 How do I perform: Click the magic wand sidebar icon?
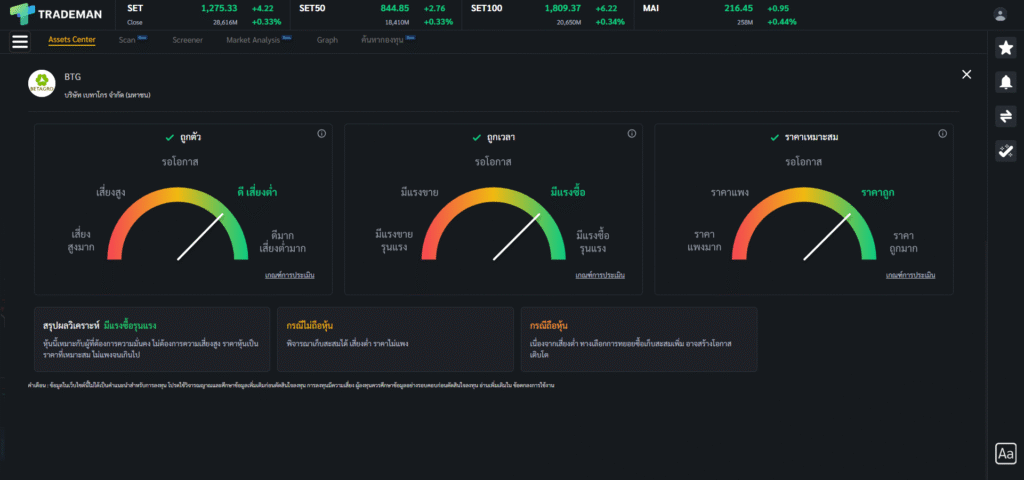[x=1006, y=151]
